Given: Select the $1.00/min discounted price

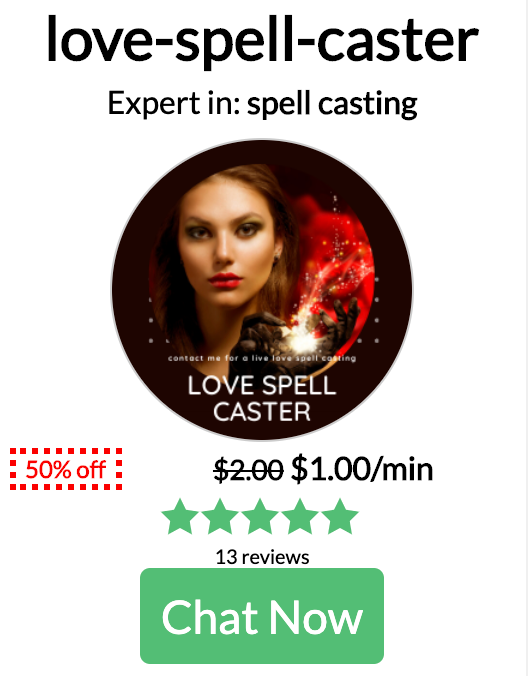Looking at the screenshot, I should click(362, 469).
